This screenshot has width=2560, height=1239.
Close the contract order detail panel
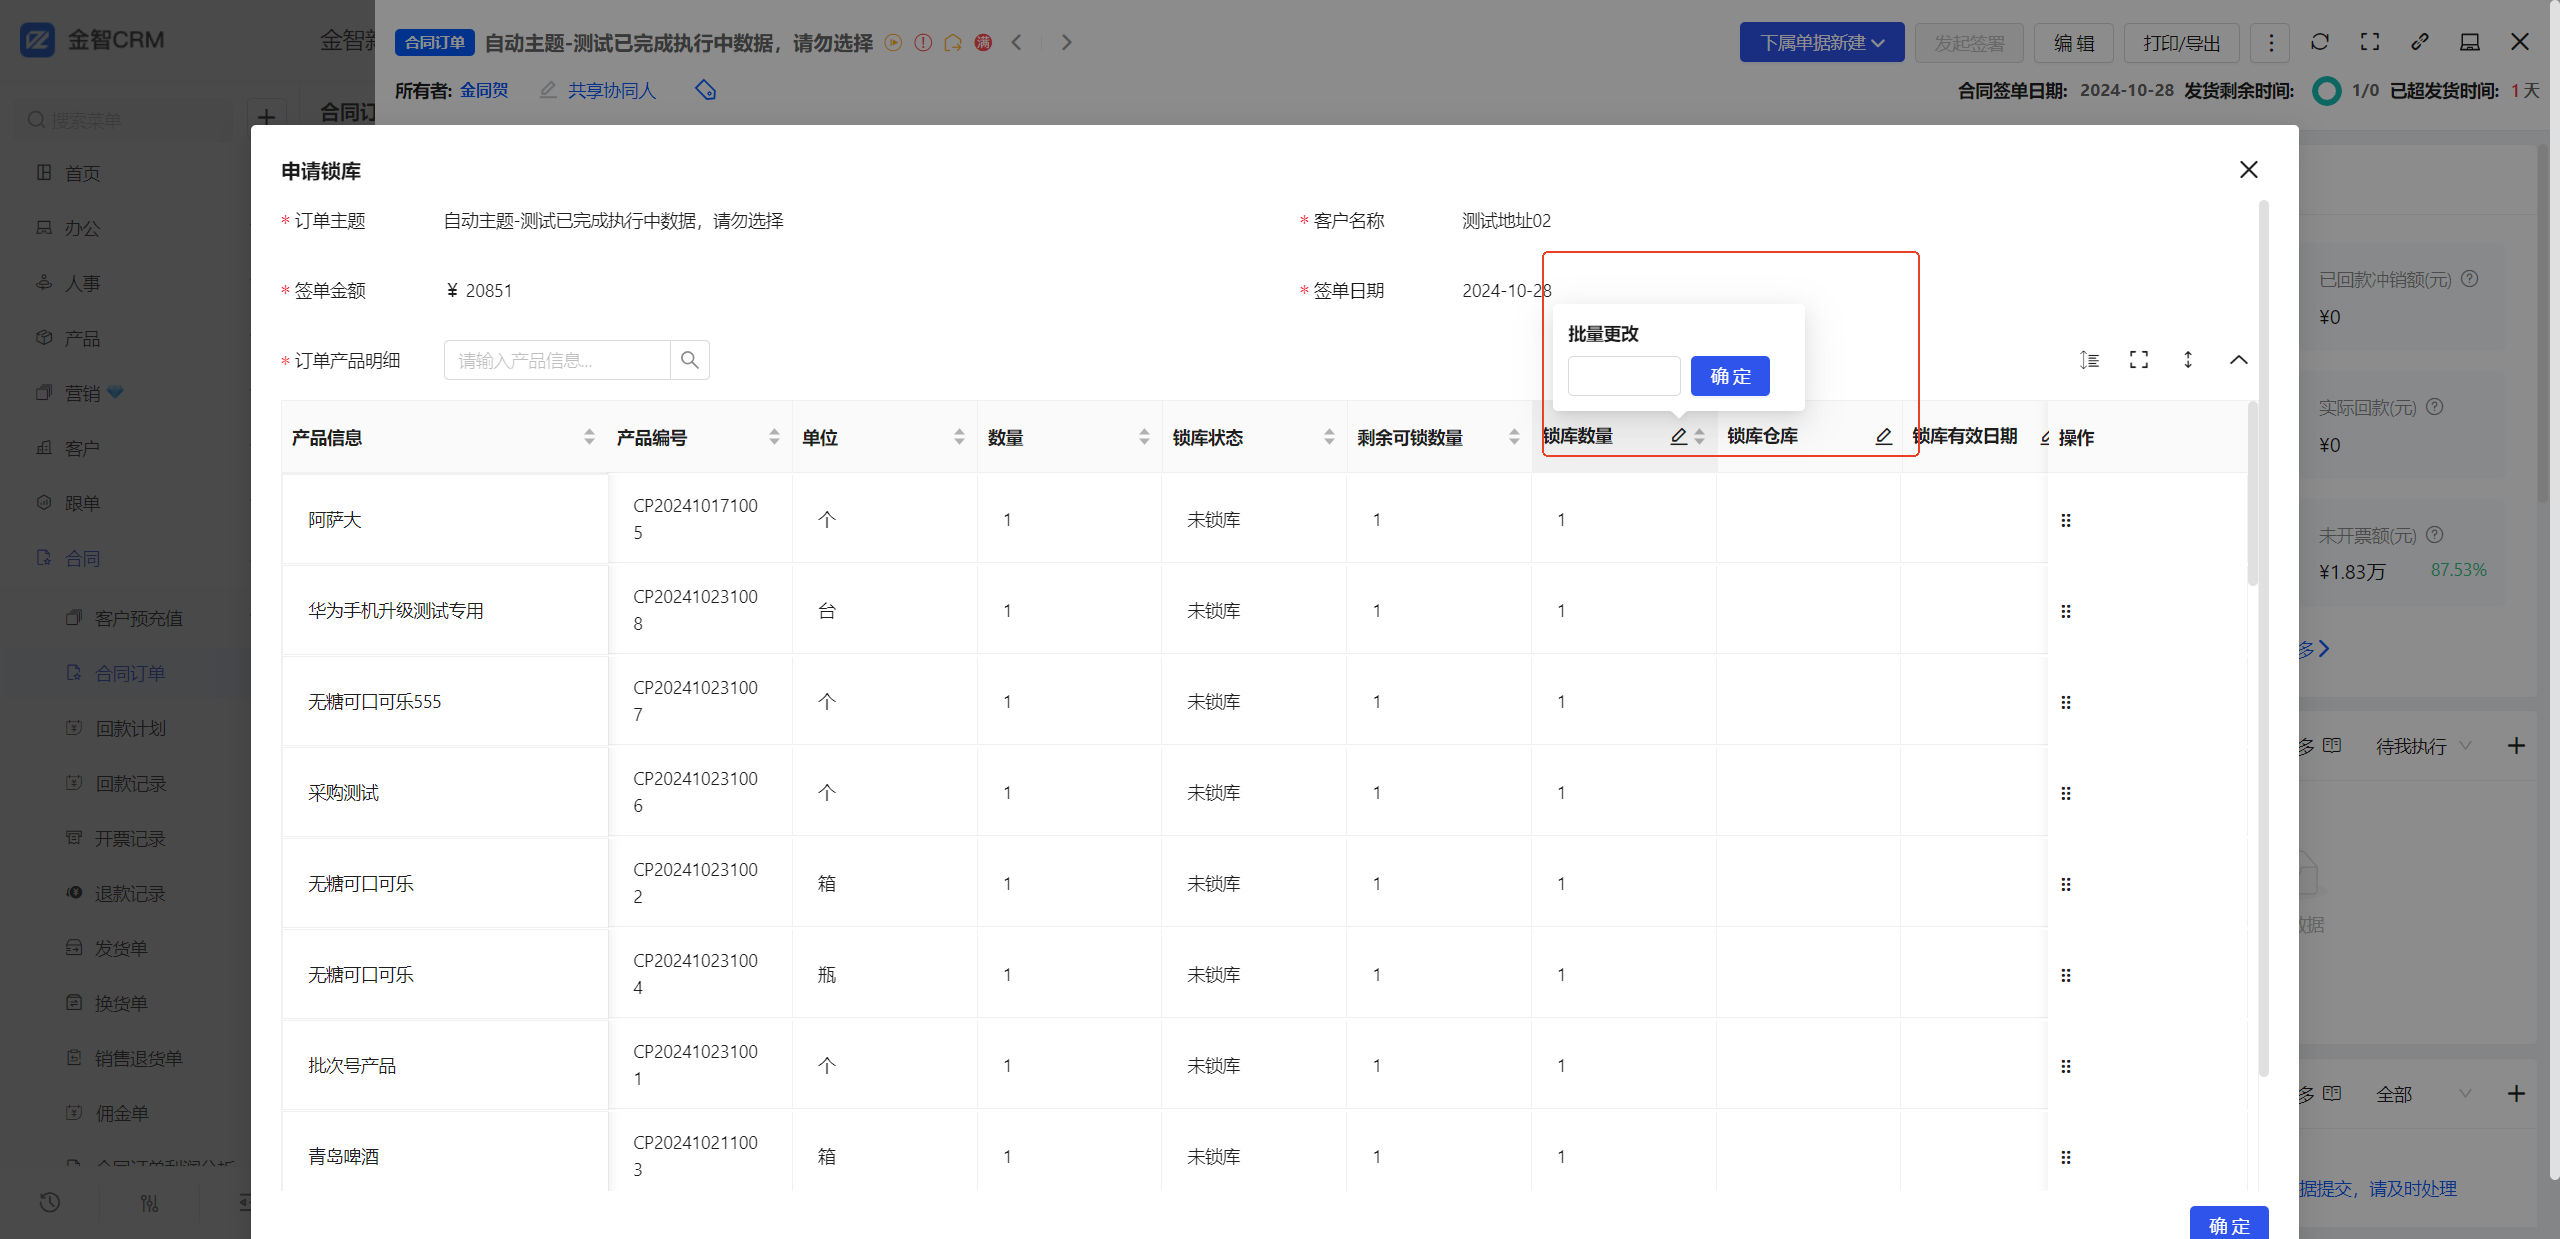(2520, 42)
